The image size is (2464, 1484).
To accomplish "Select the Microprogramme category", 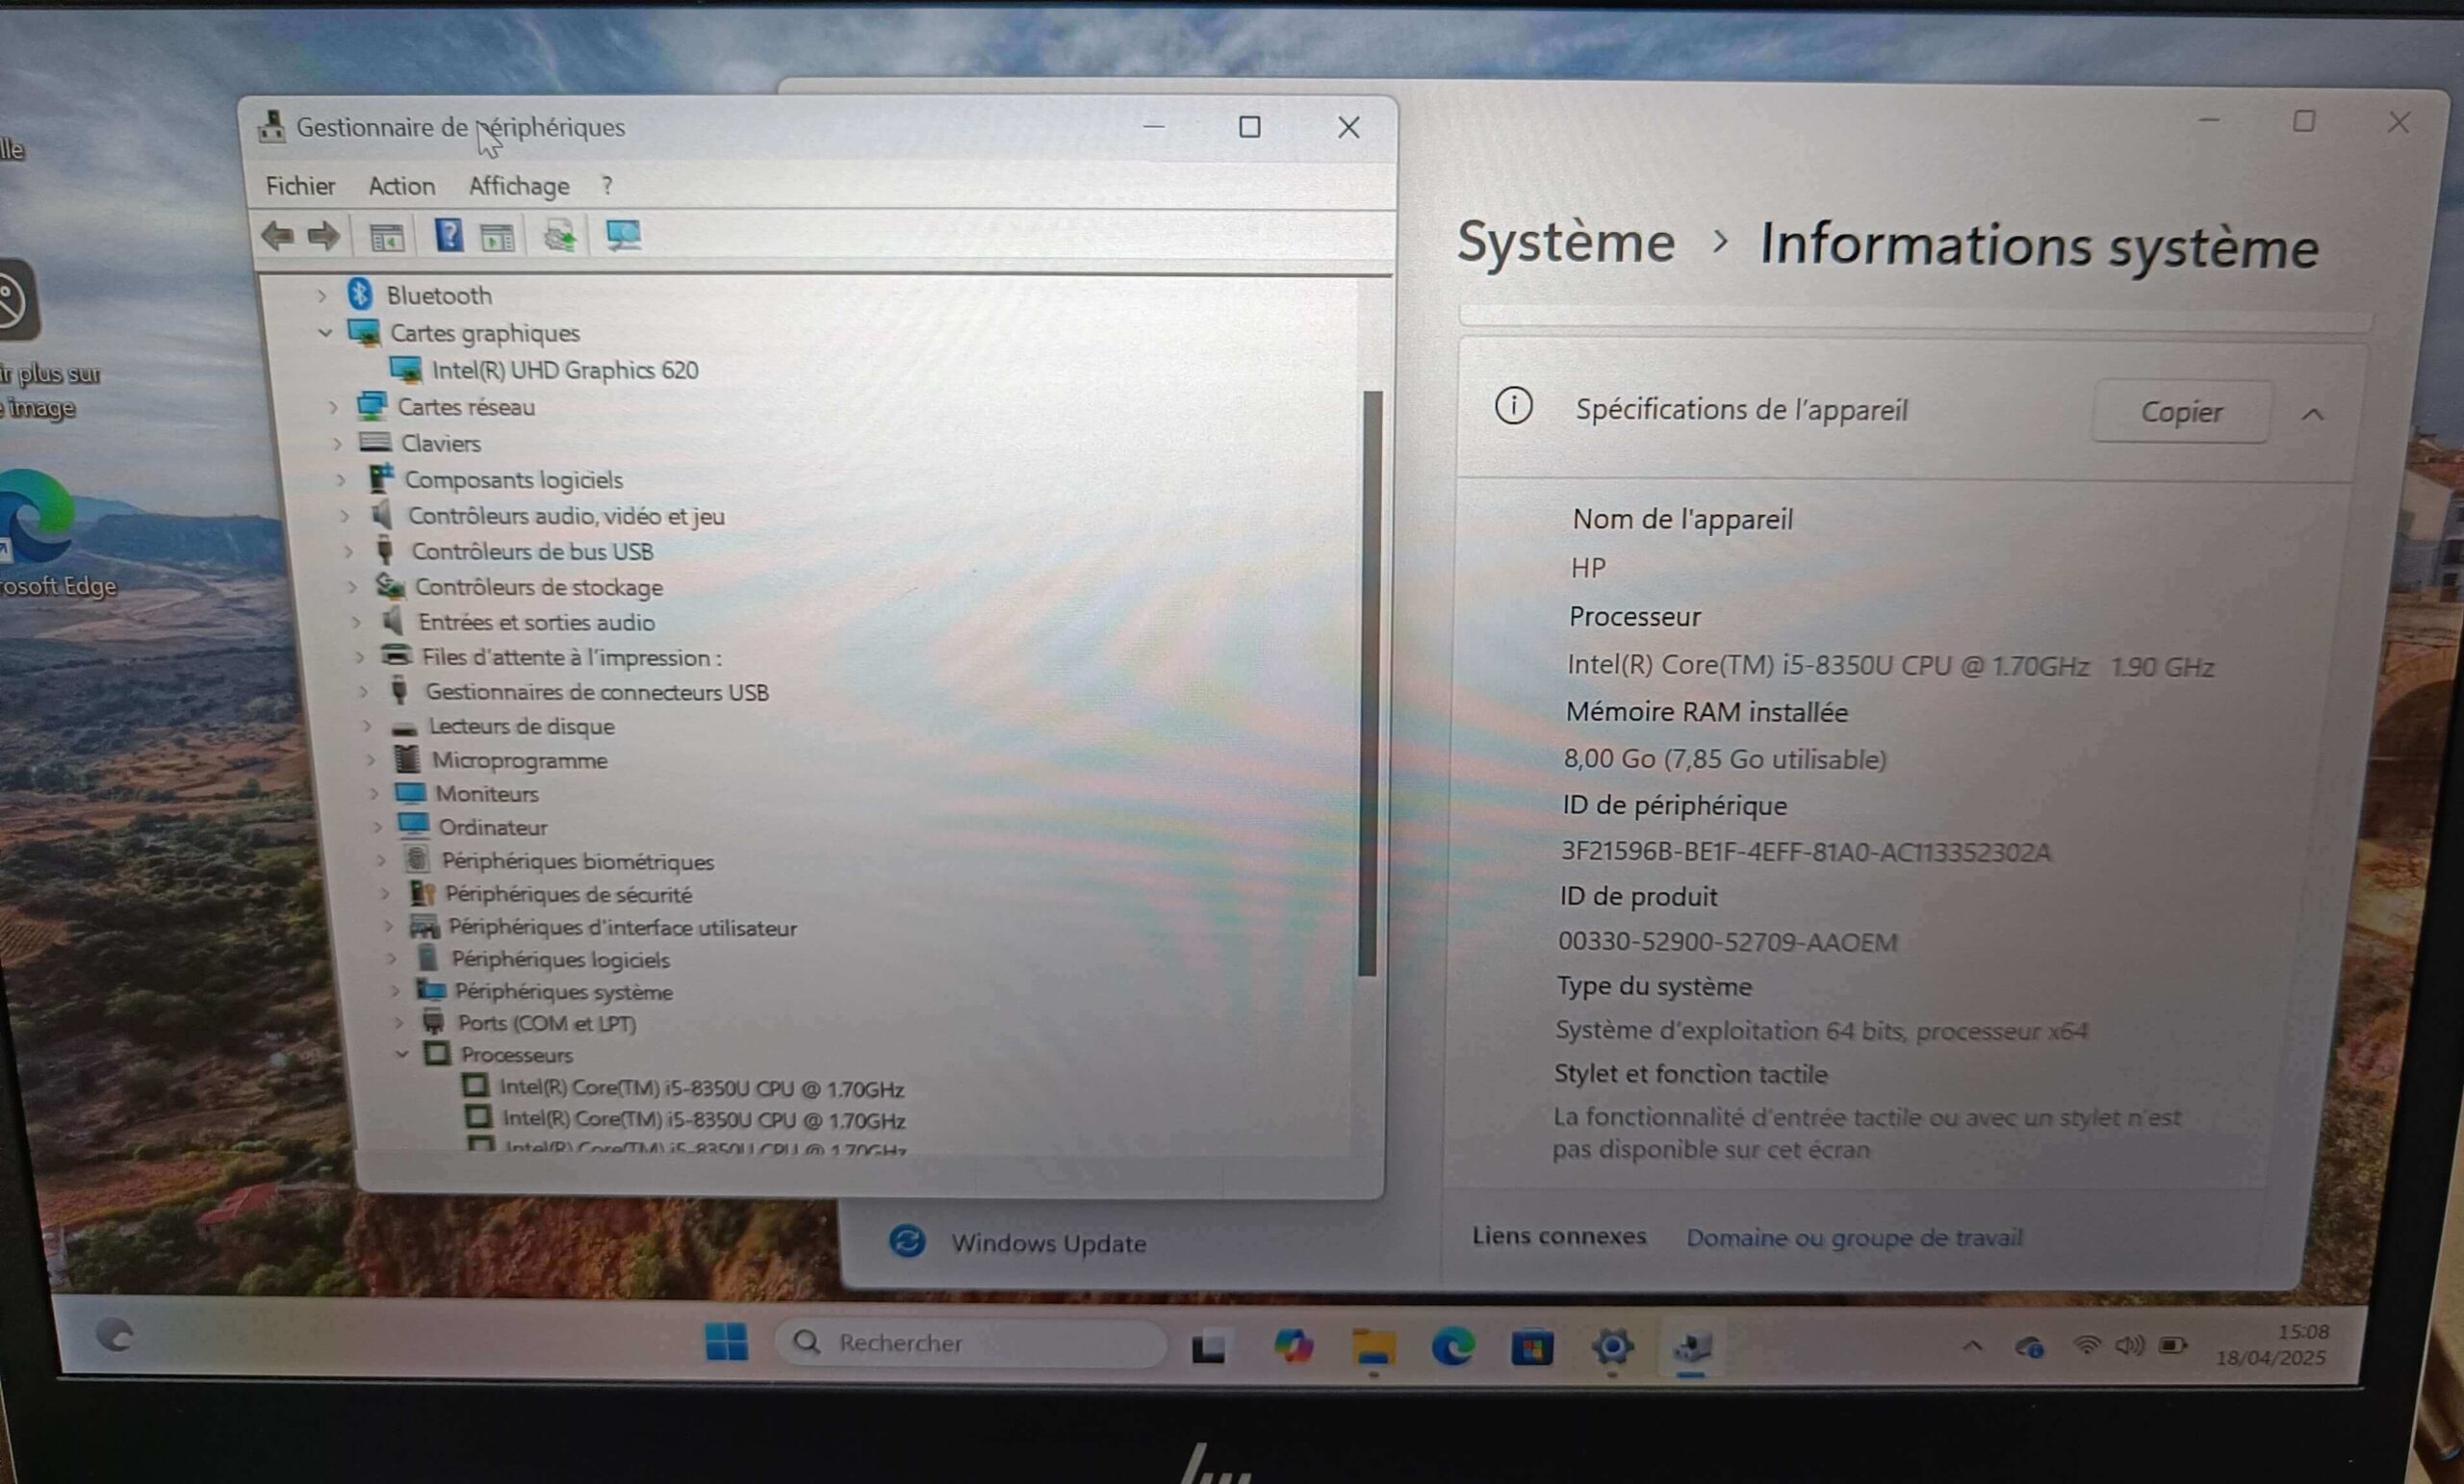I will click(519, 760).
